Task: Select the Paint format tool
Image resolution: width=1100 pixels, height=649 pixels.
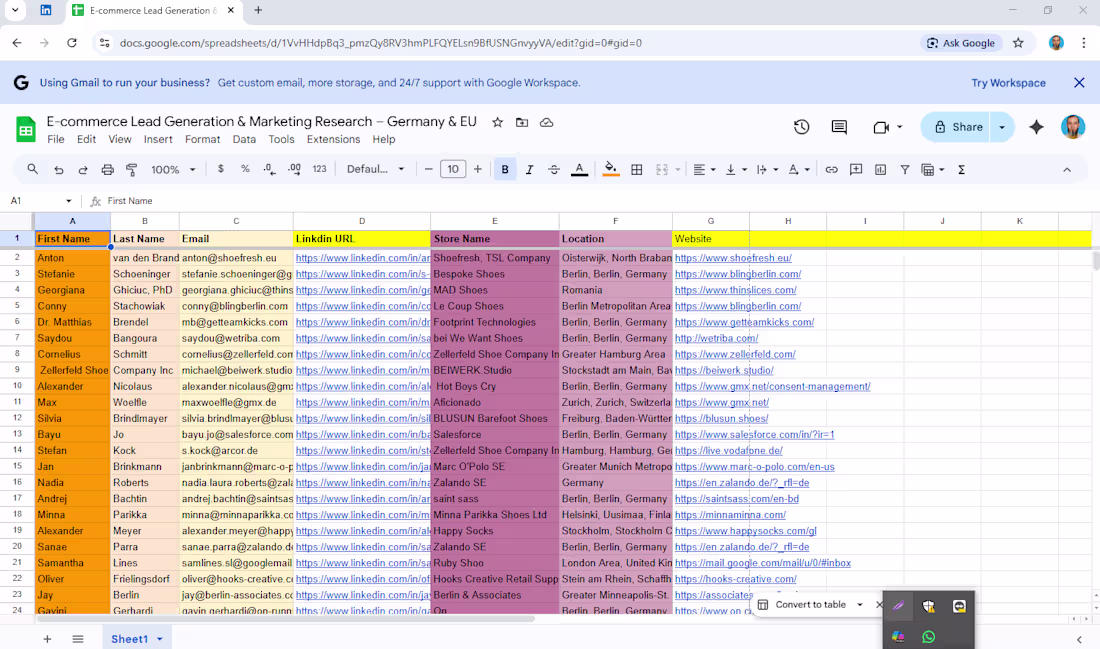Action: pos(131,169)
